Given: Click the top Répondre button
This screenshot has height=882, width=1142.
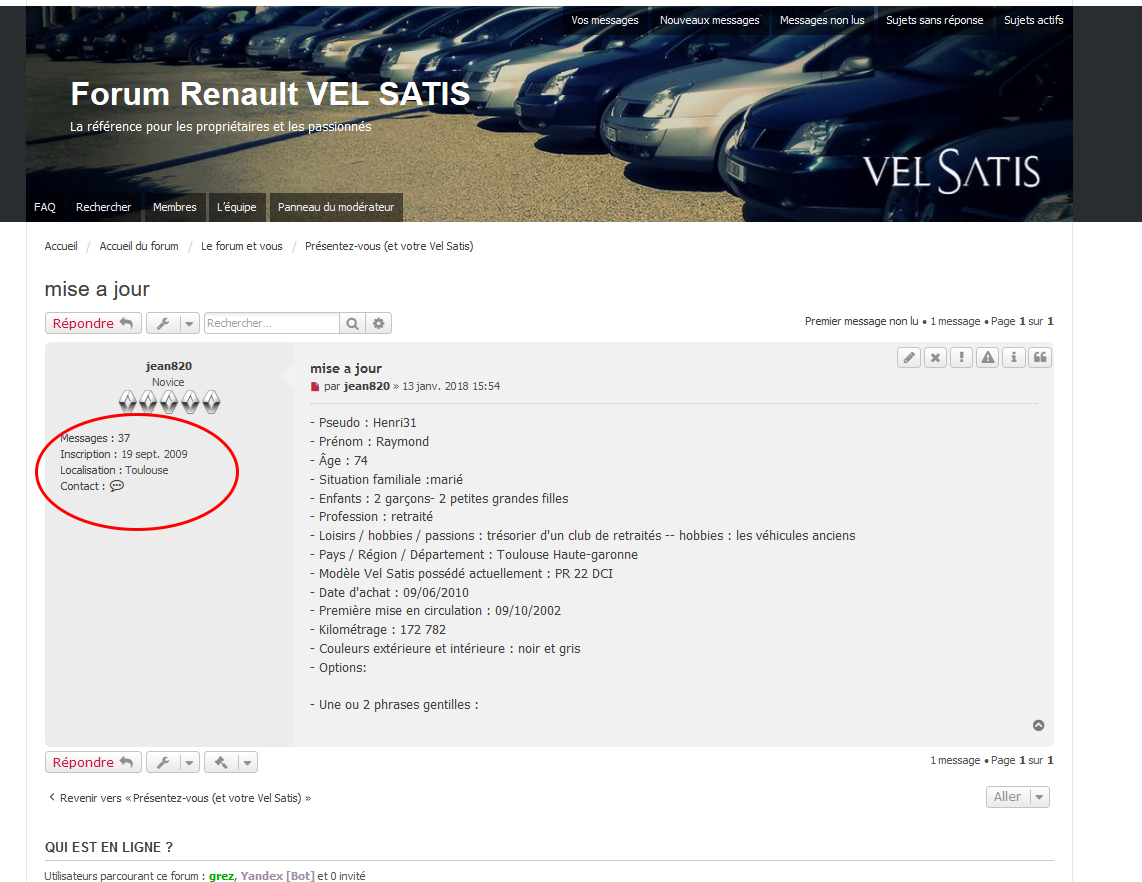Looking at the screenshot, I should tap(93, 323).
